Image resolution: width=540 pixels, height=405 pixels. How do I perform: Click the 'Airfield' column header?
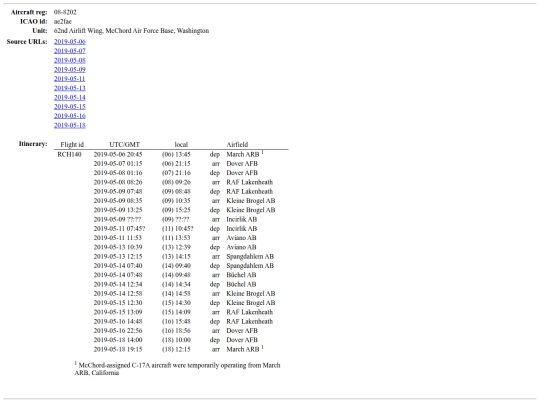(x=237, y=145)
